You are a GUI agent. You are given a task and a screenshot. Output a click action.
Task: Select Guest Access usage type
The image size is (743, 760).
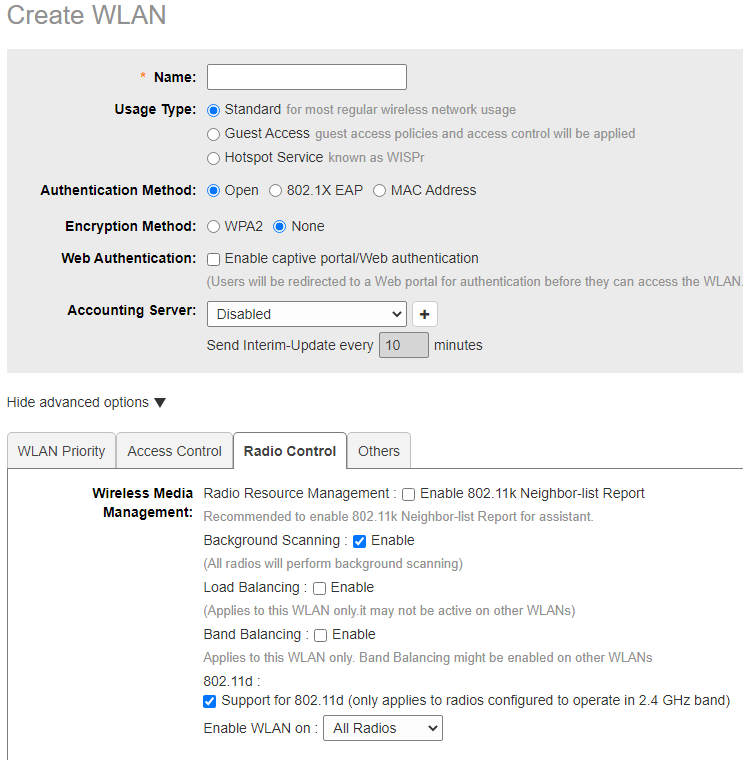coord(214,134)
